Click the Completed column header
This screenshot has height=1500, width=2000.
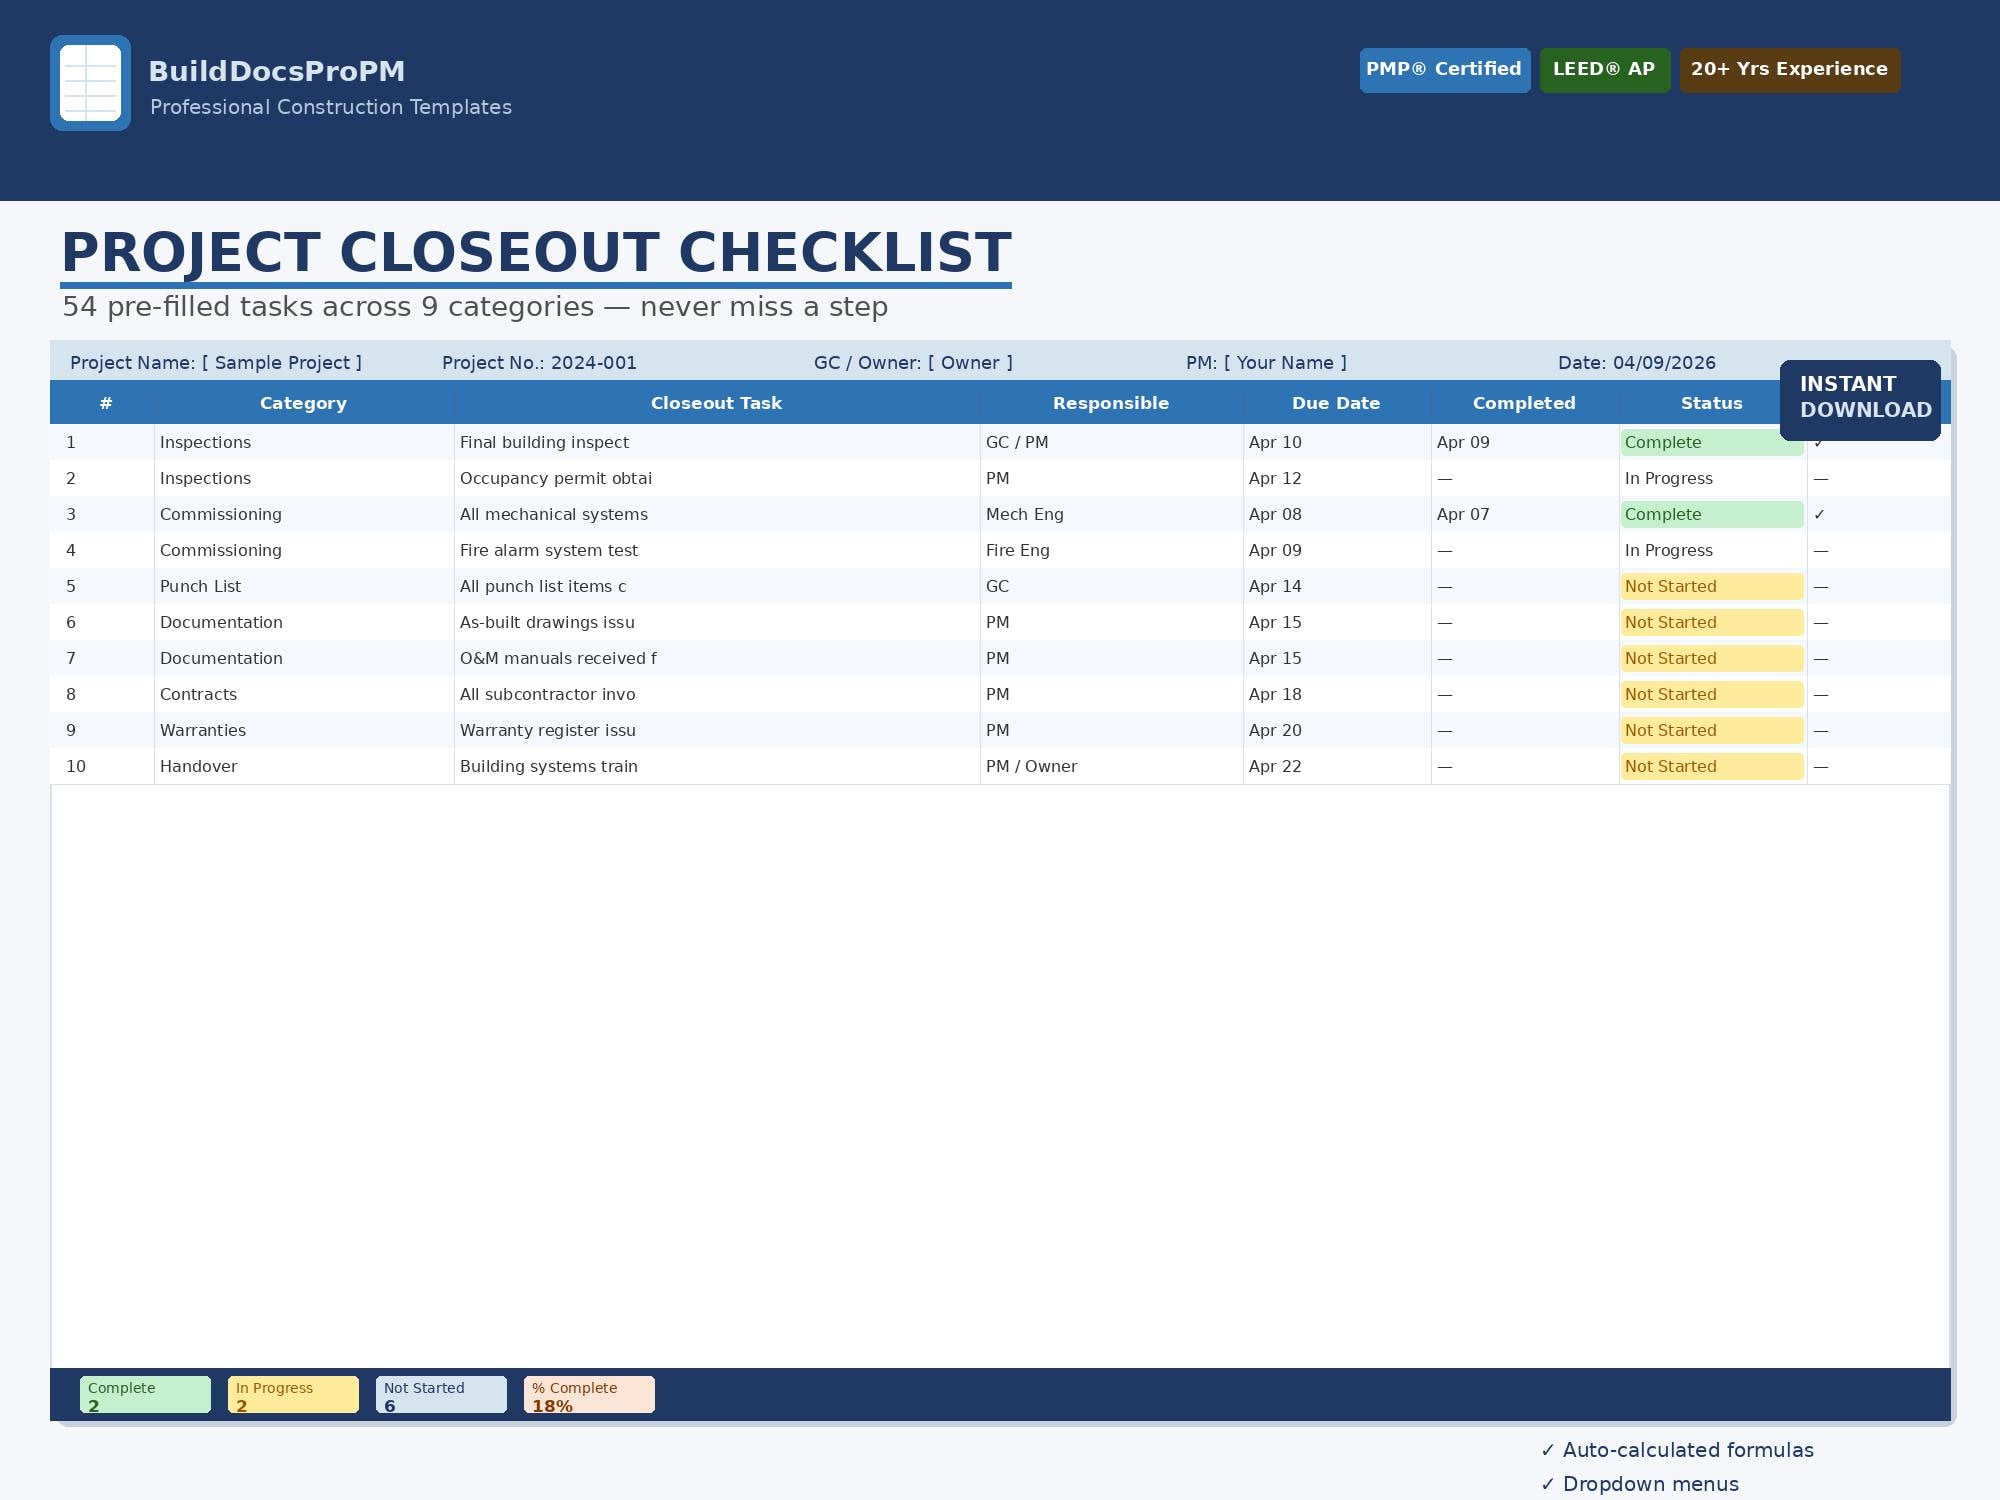coord(1524,403)
